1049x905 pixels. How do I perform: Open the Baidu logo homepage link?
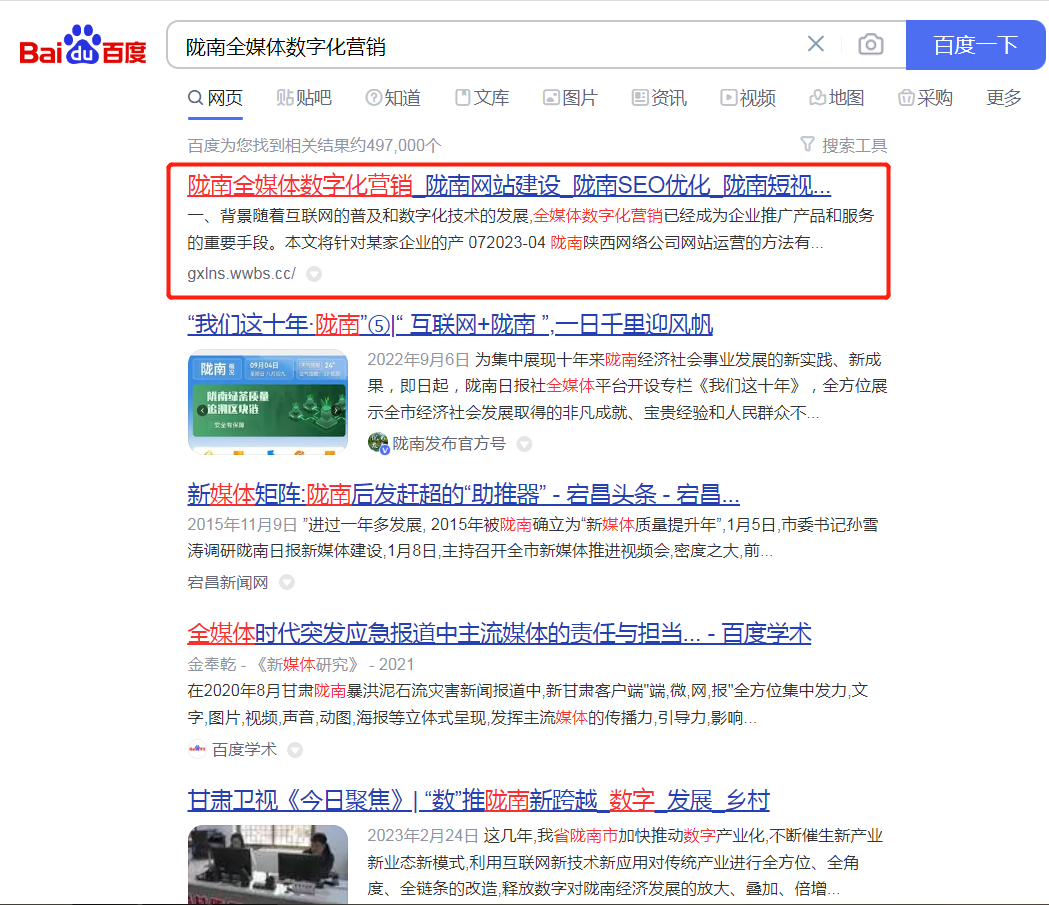pos(83,45)
